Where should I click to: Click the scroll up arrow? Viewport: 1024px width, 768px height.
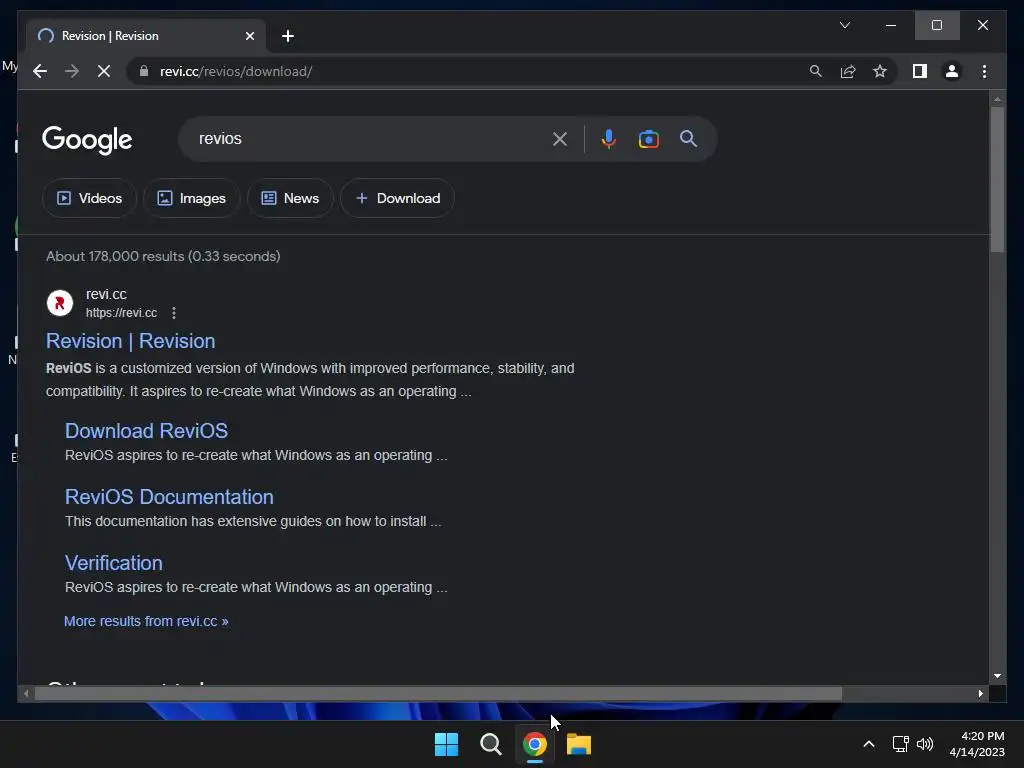[x=997, y=99]
